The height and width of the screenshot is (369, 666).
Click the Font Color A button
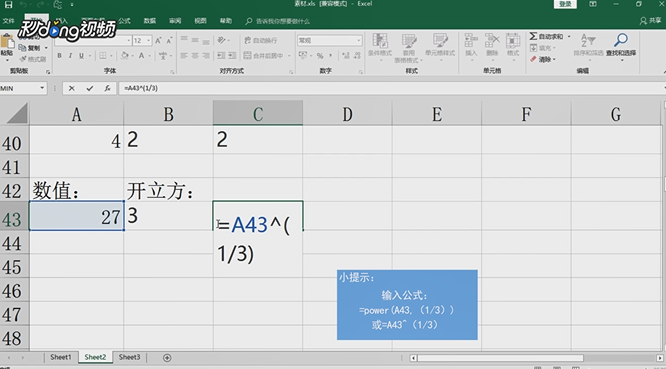[x=141, y=56]
